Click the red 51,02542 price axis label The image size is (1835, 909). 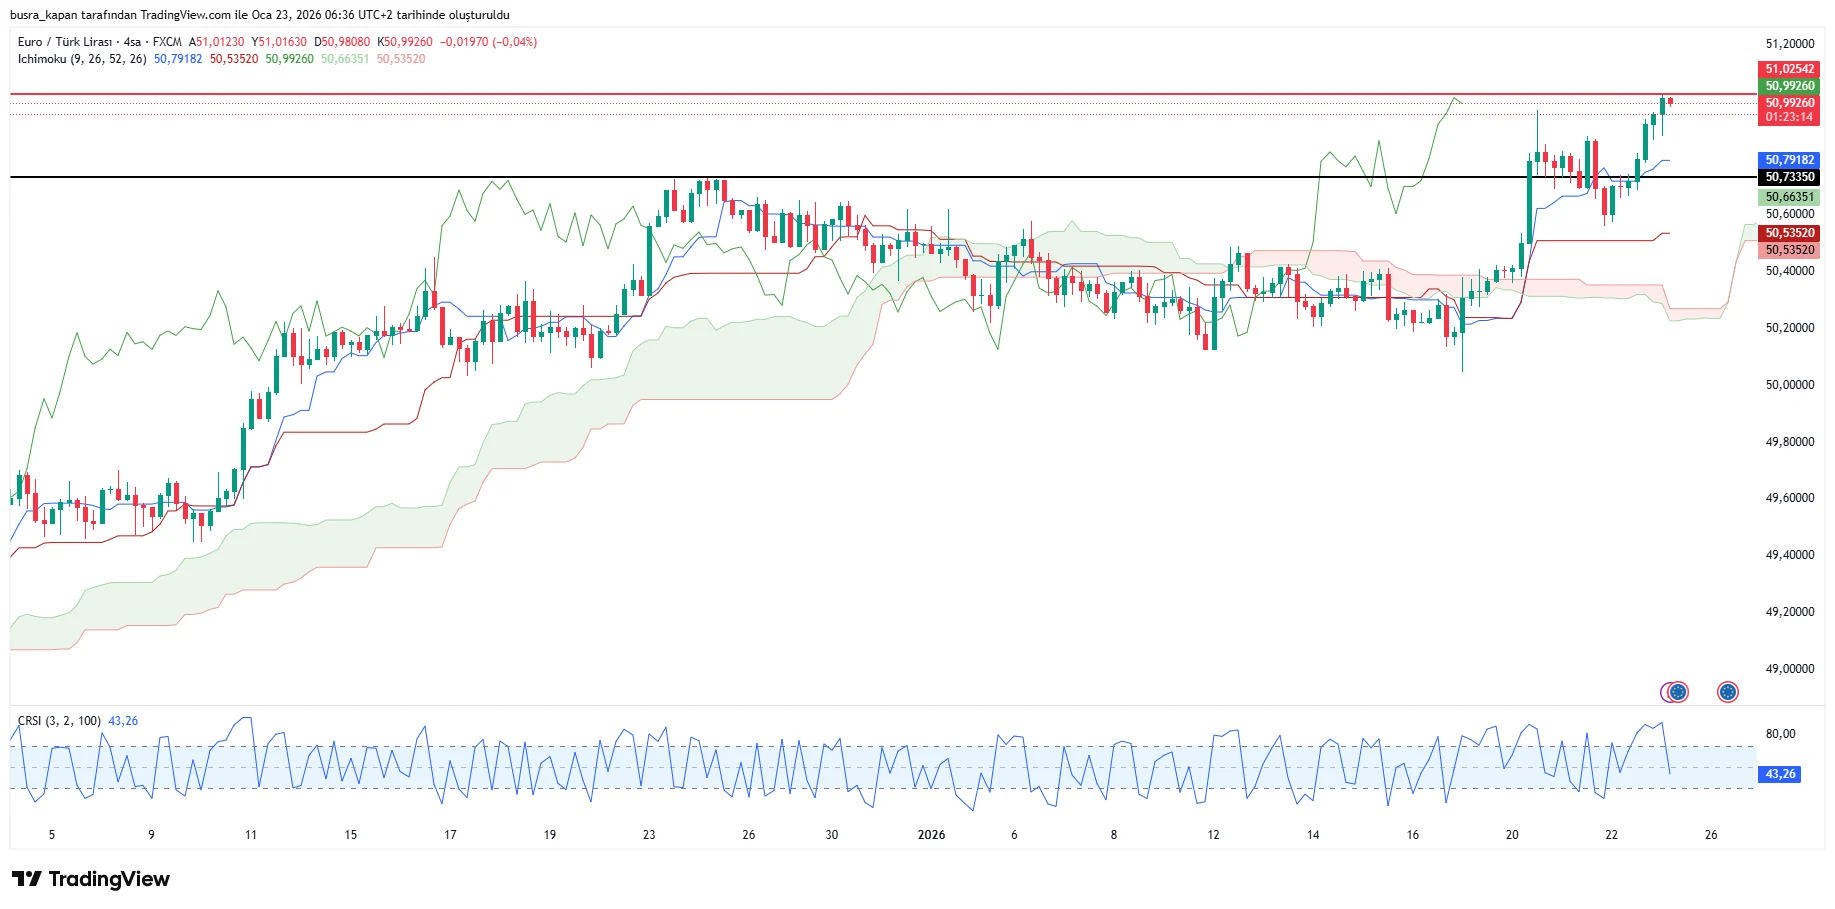tap(1789, 69)
